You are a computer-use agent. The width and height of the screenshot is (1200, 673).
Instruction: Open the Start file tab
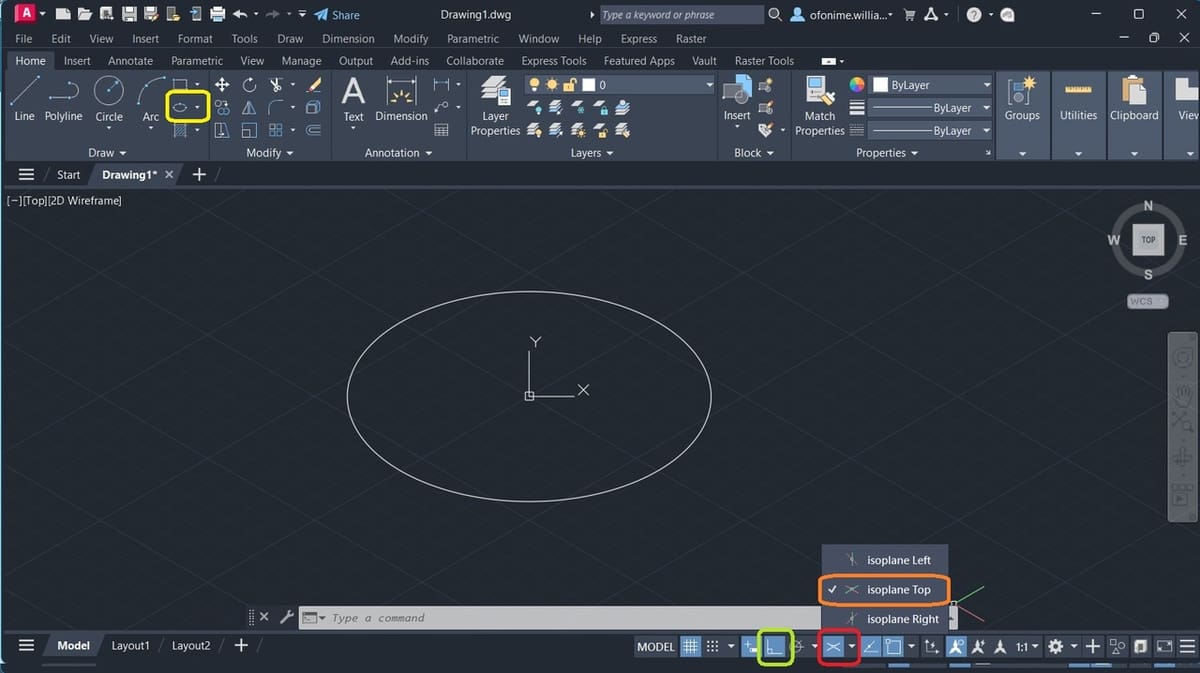(68, 174)
